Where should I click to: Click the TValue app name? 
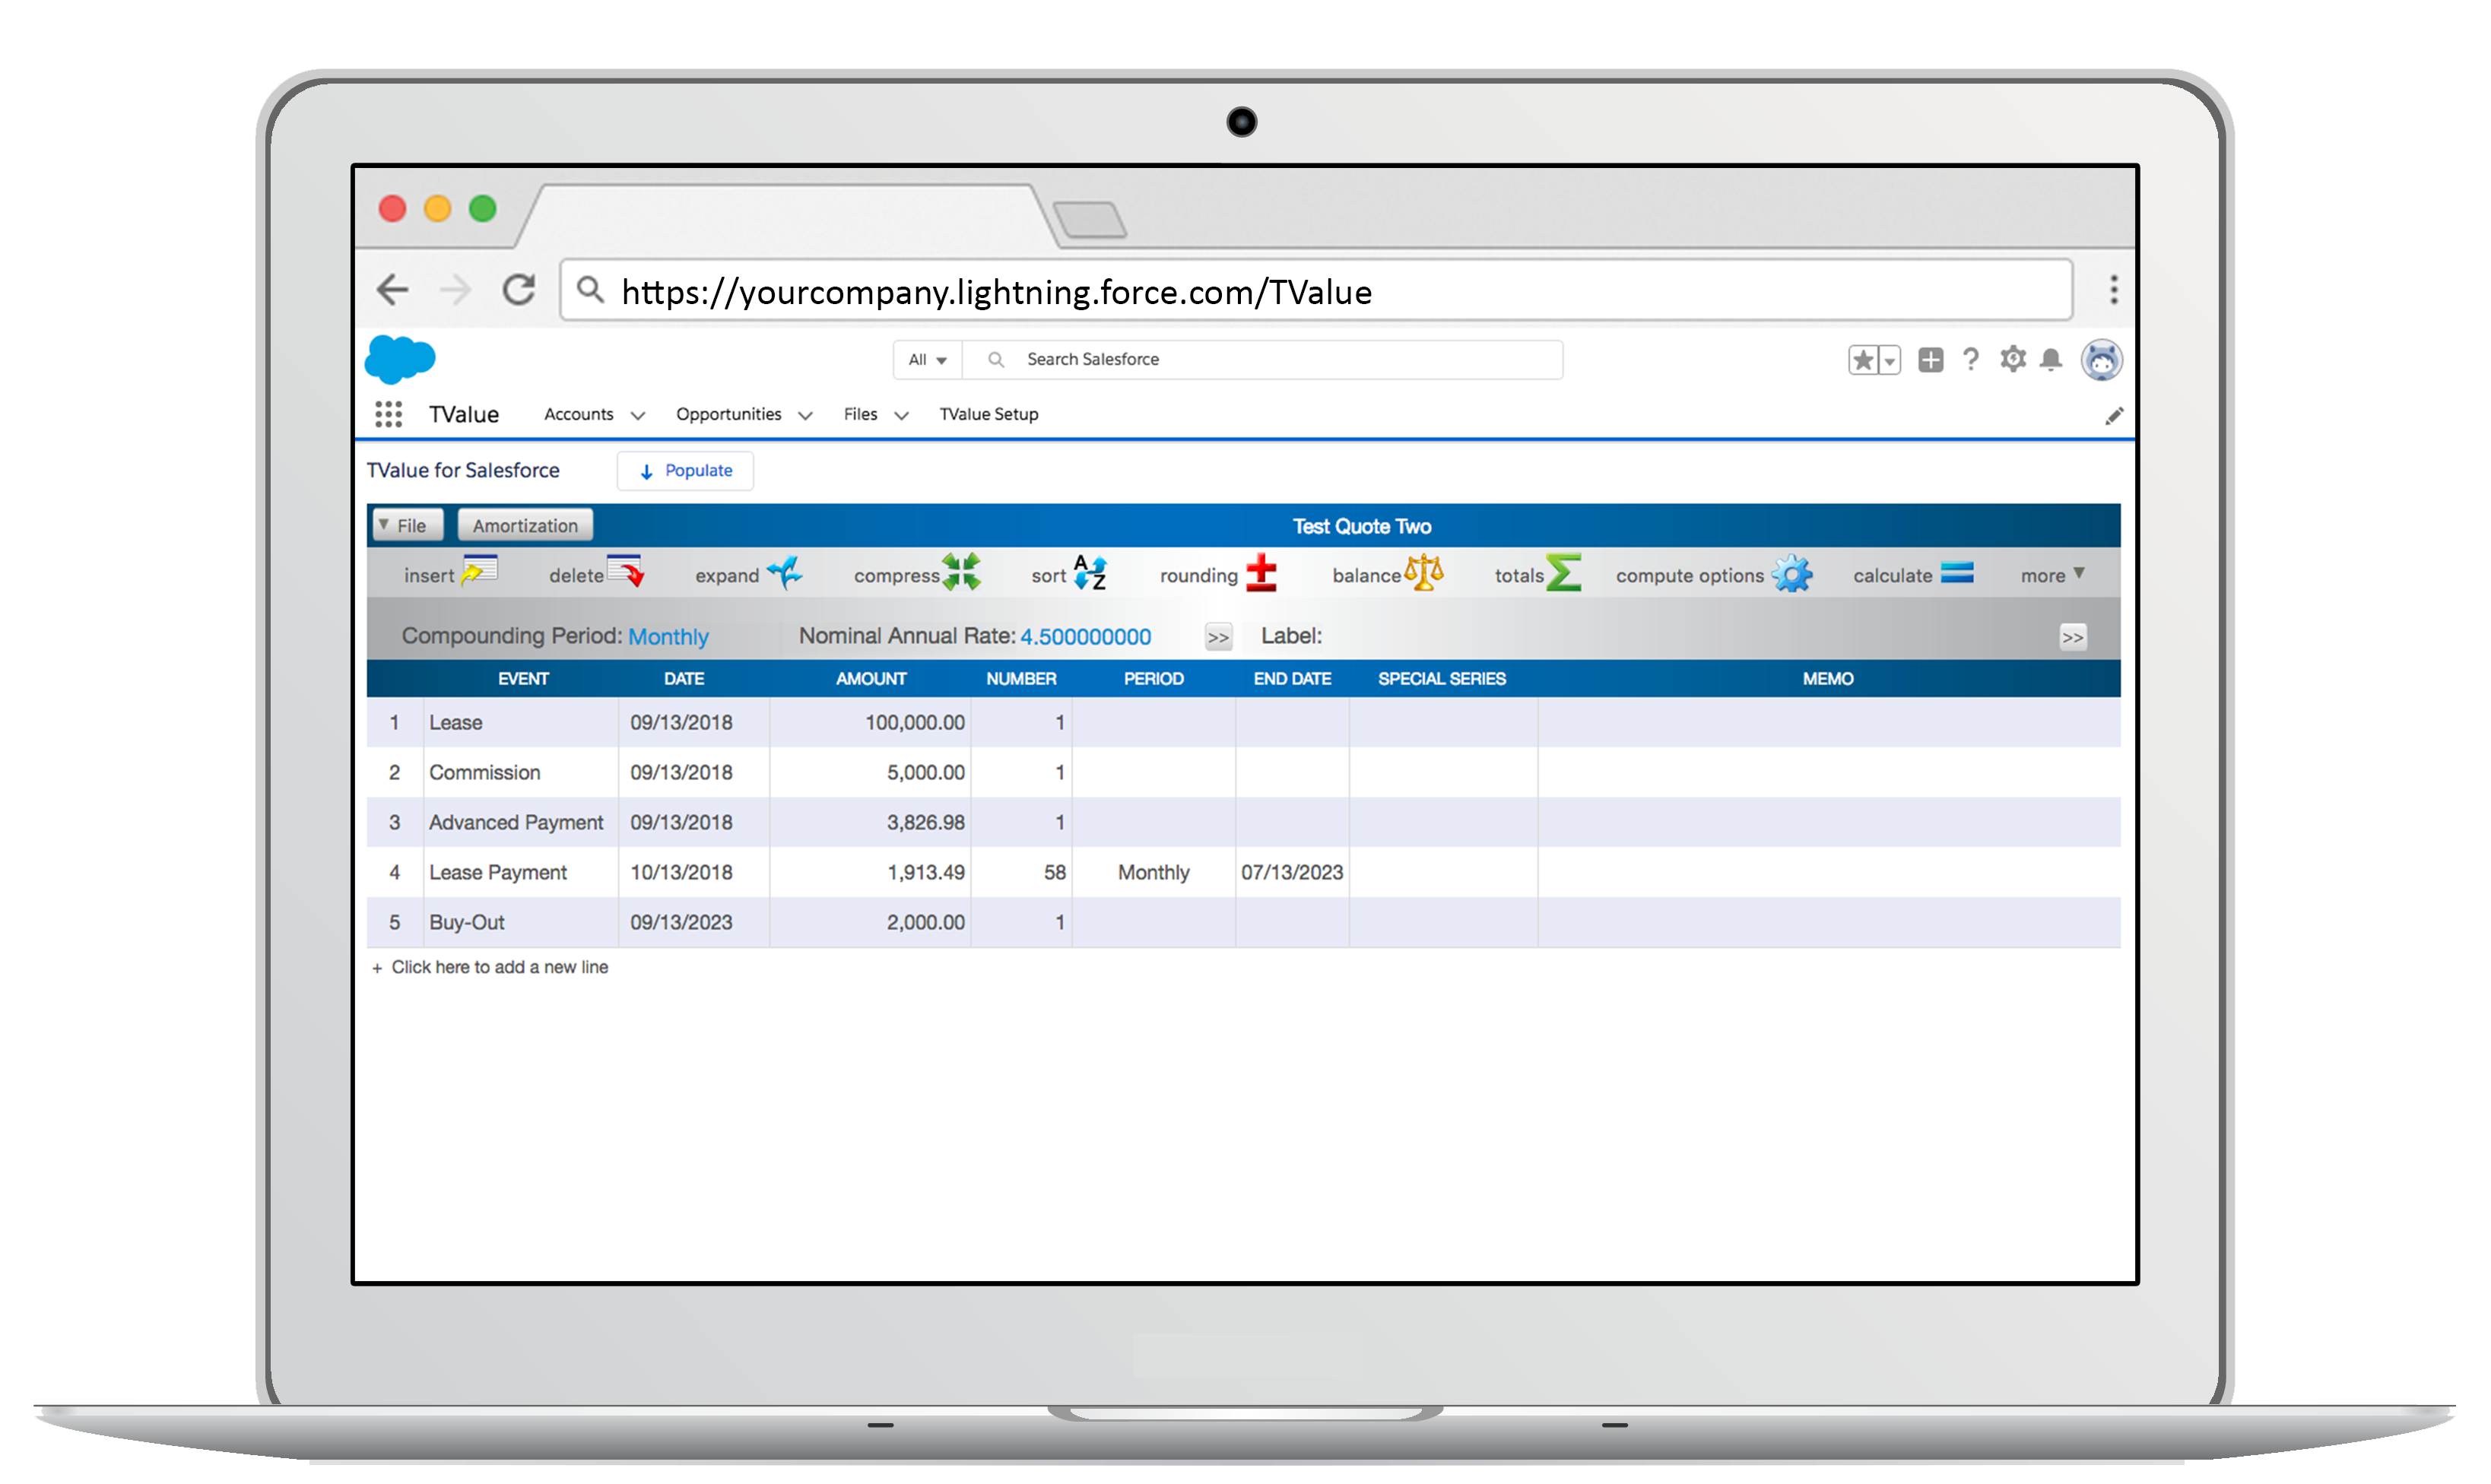click(464, 414)
